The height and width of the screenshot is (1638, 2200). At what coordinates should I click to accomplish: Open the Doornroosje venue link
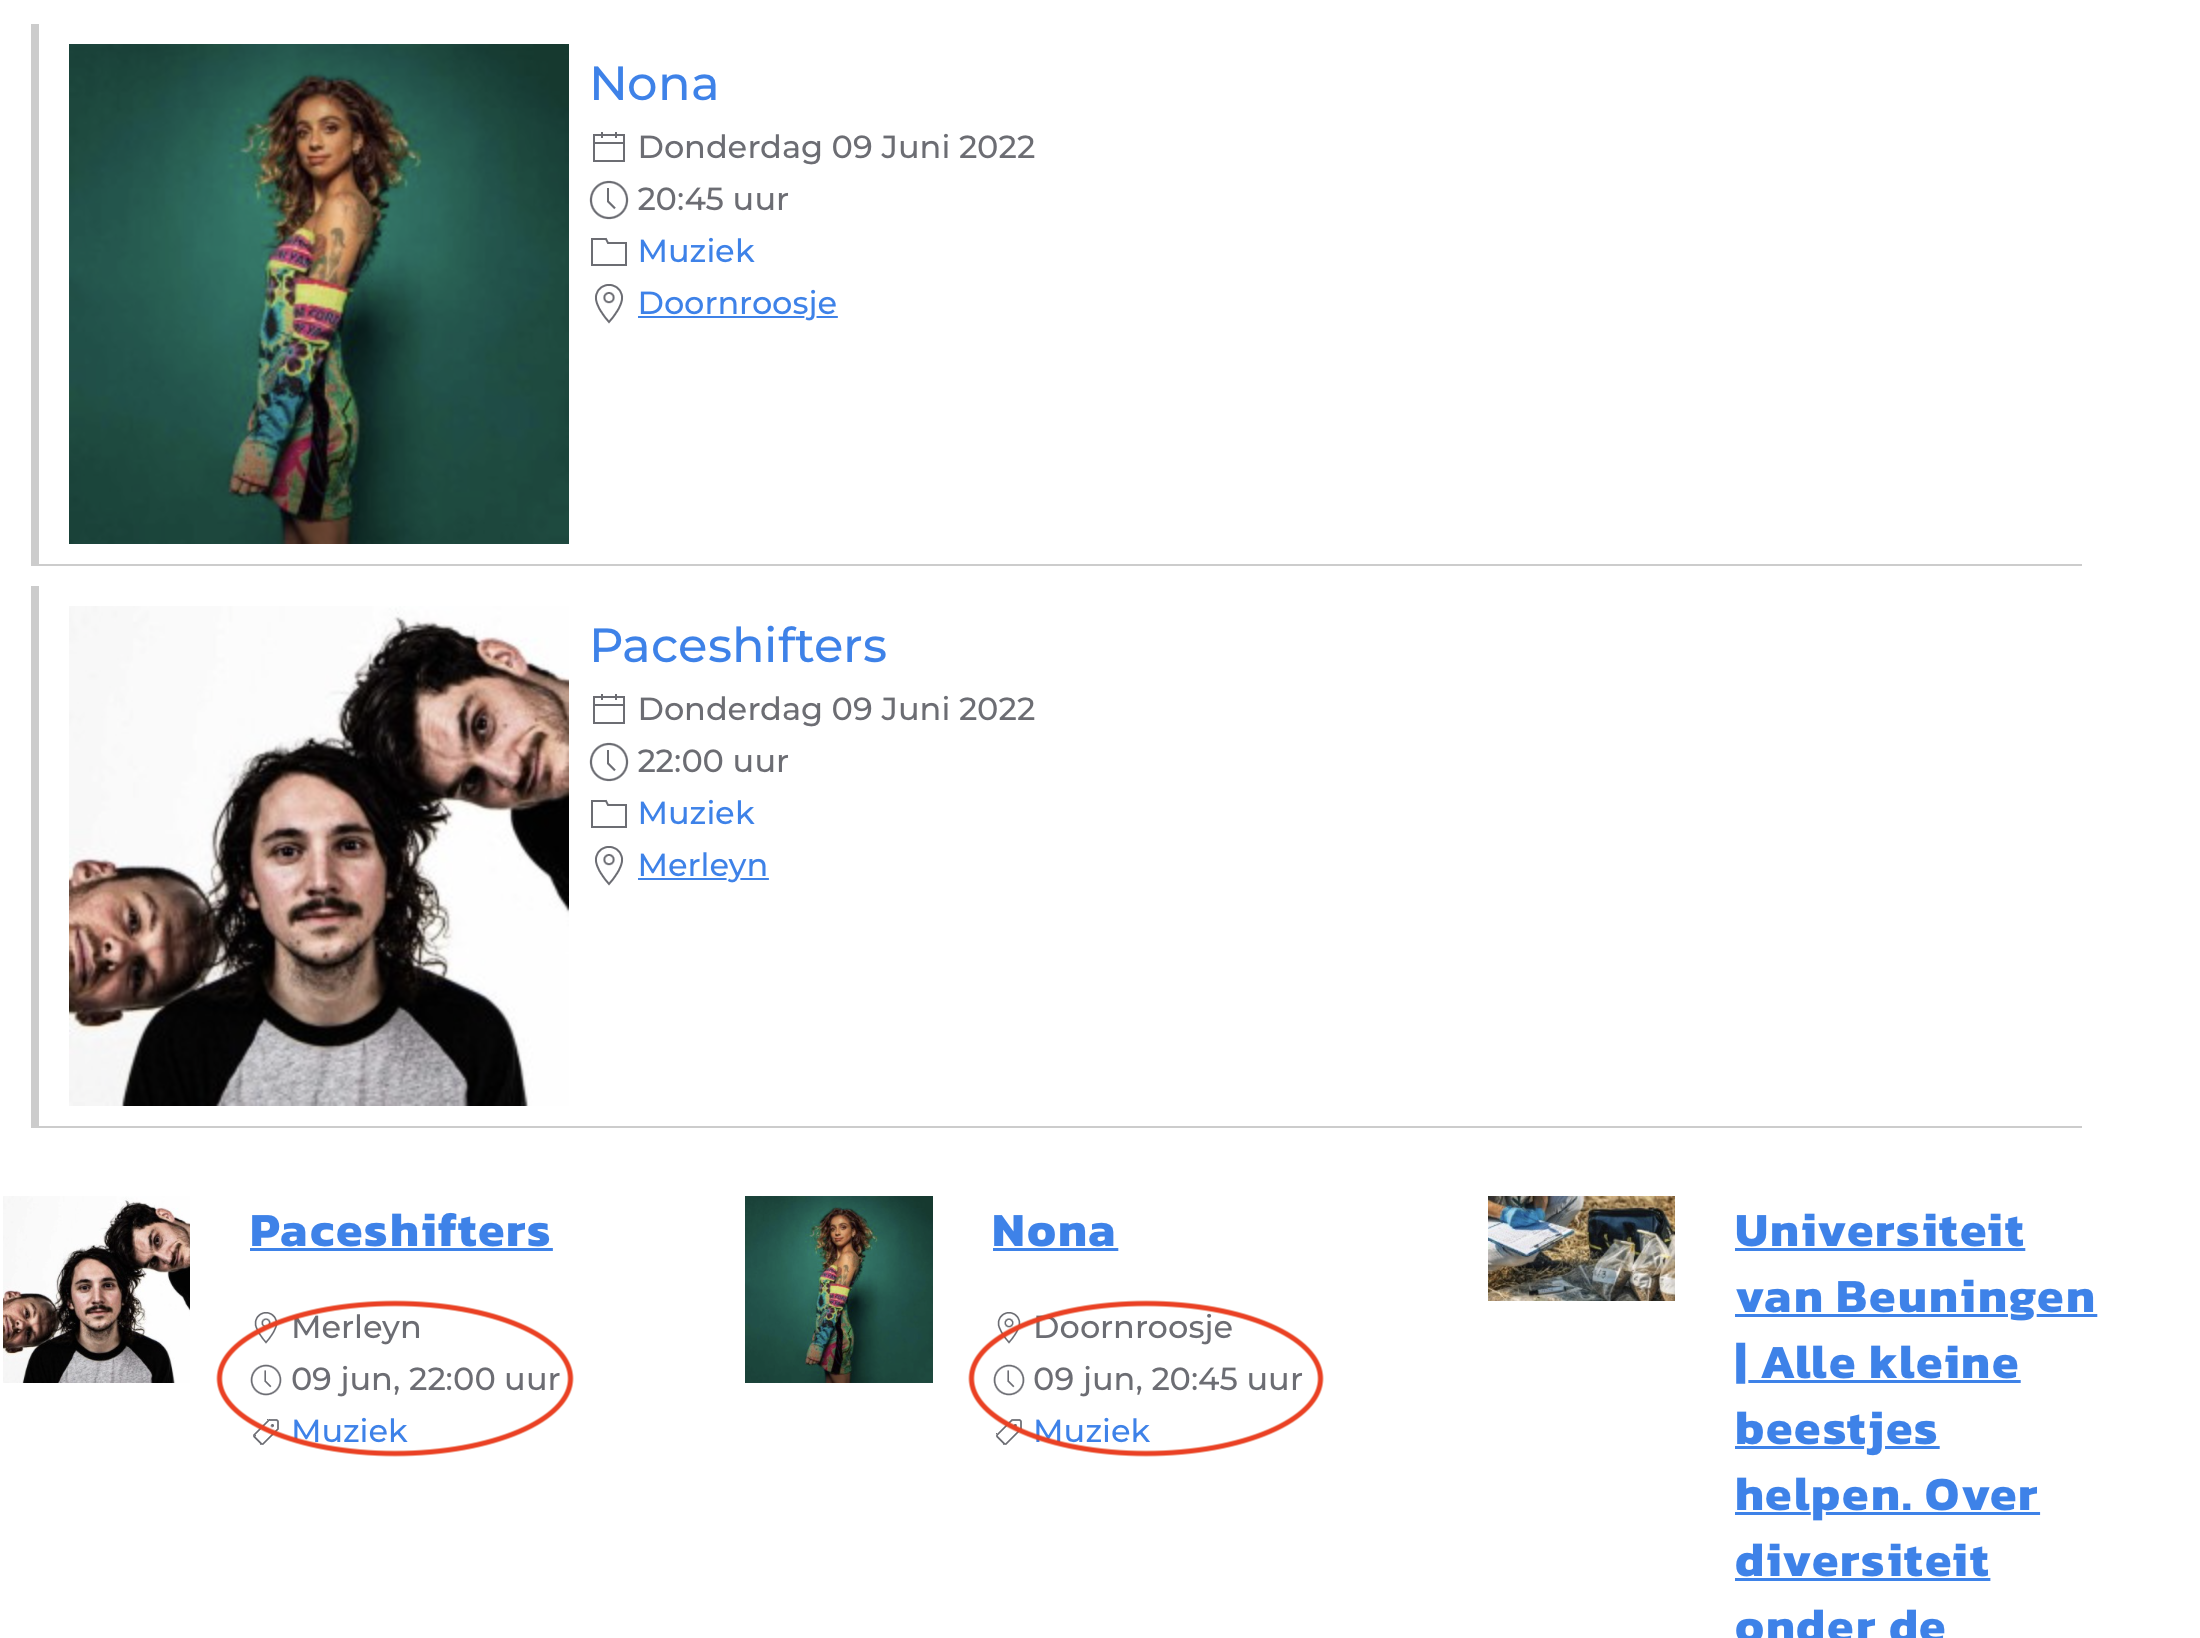pyautogui.click(x=737, y=303)
